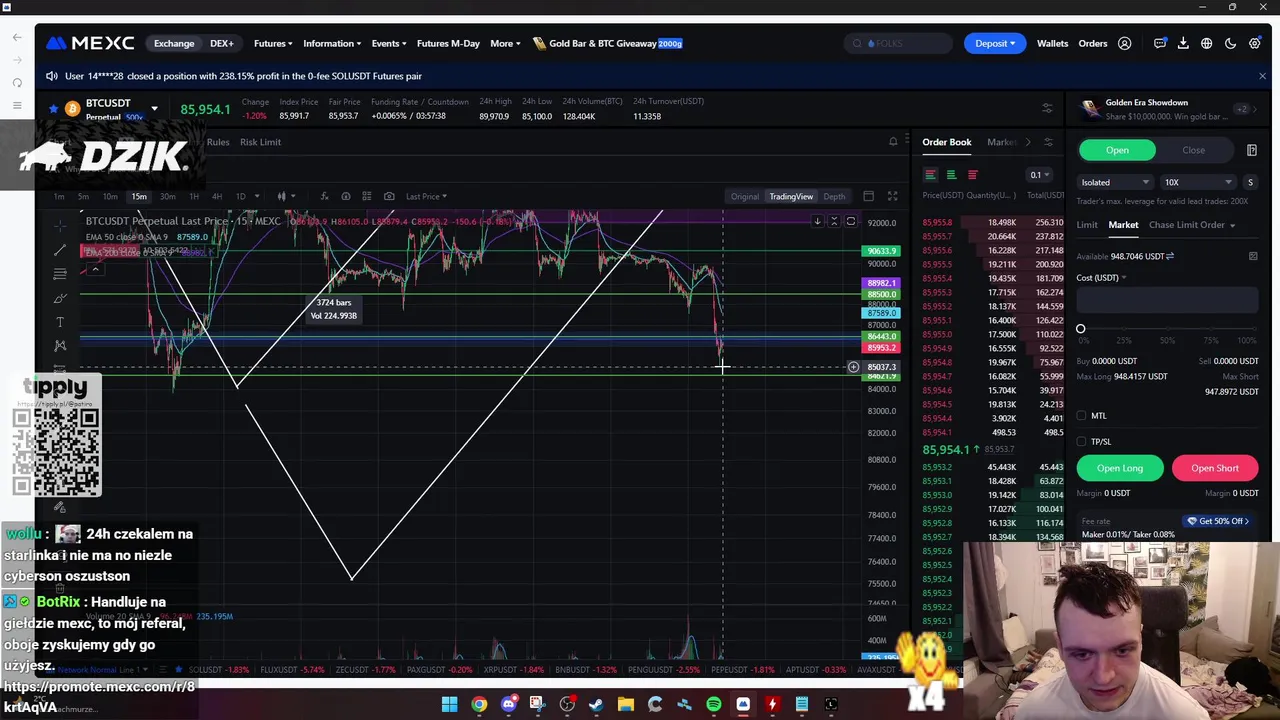Image resolution: width=1280 pixels, height=720 pixels.
Task: Select the text annotation tool
Action: pyautogui.click(x=60, y=322)
